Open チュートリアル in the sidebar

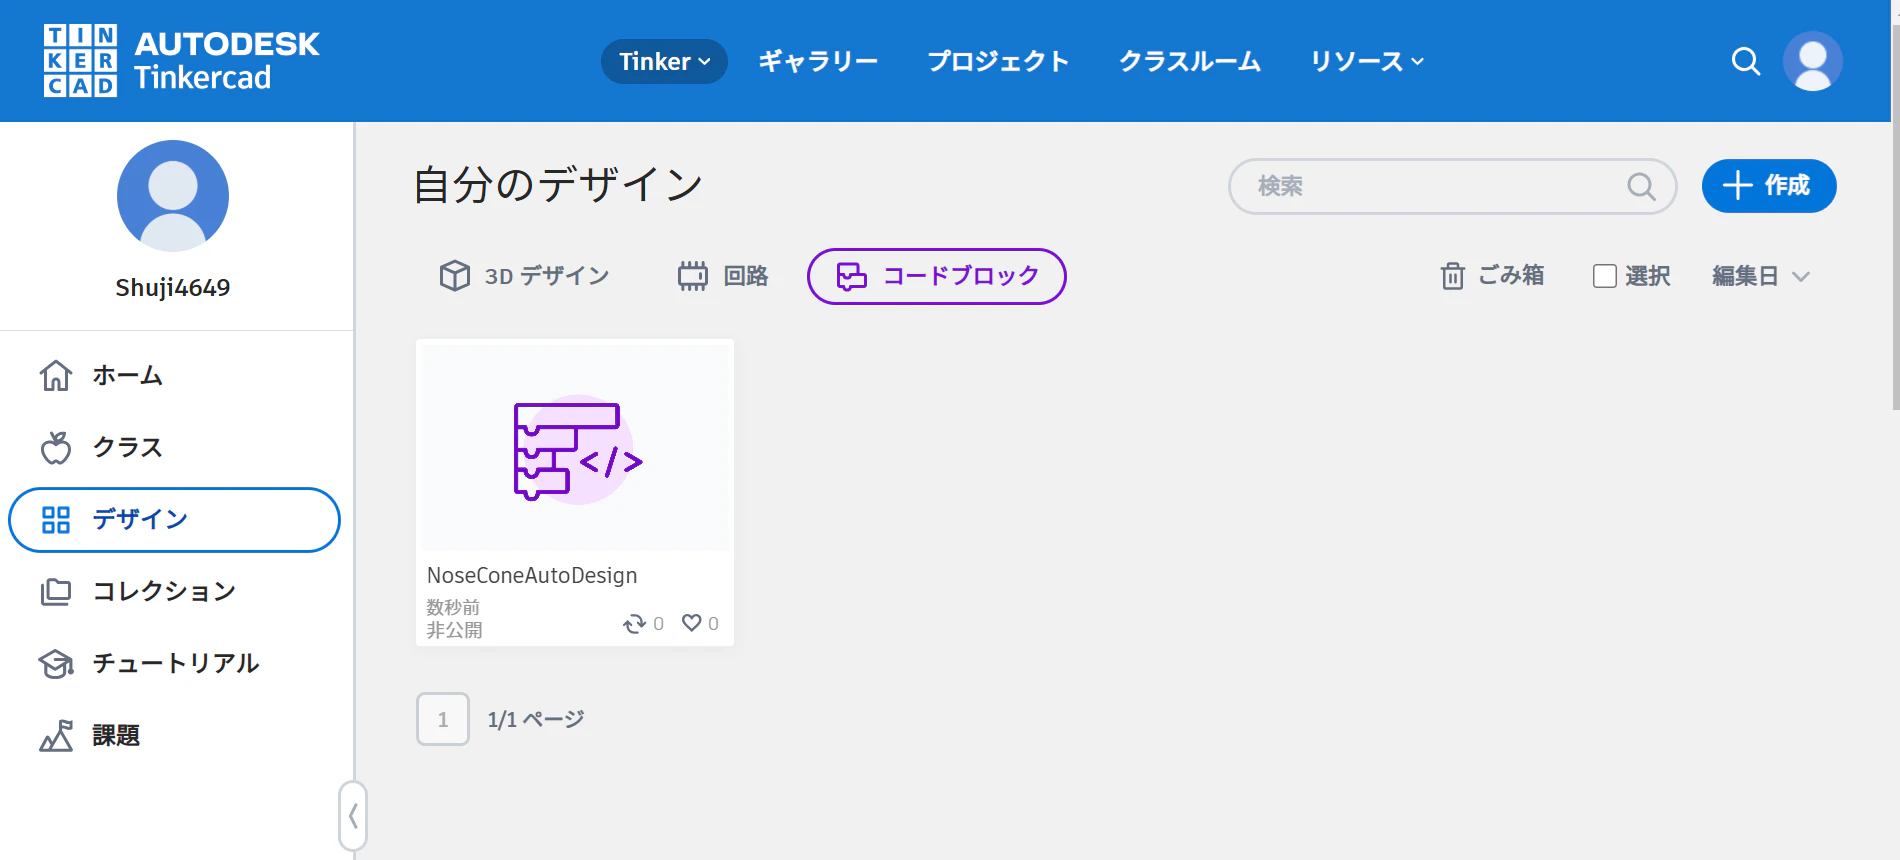coord(175,663)
